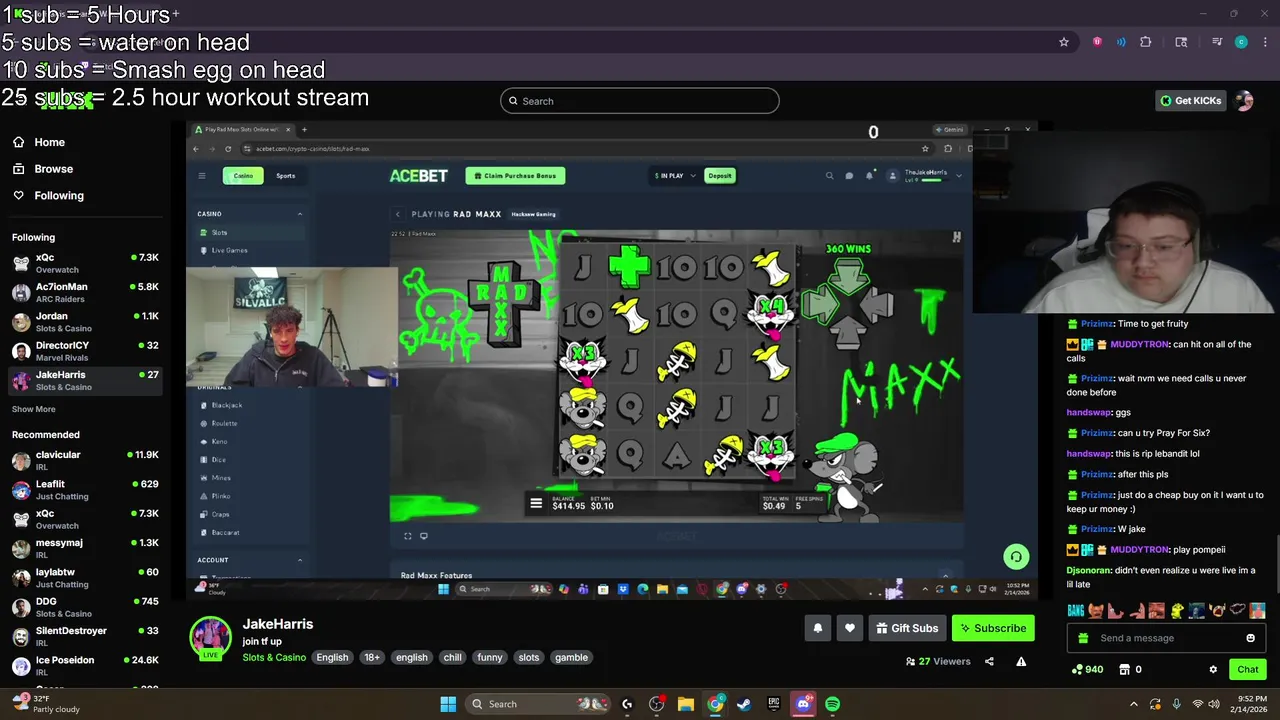Insert the BANG emote from quick emotes
The image size is (1280, 720).
coord(1076,610)
